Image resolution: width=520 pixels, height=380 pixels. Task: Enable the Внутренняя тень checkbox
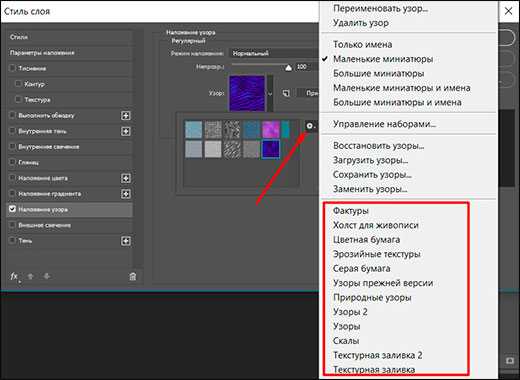point(13,131)
